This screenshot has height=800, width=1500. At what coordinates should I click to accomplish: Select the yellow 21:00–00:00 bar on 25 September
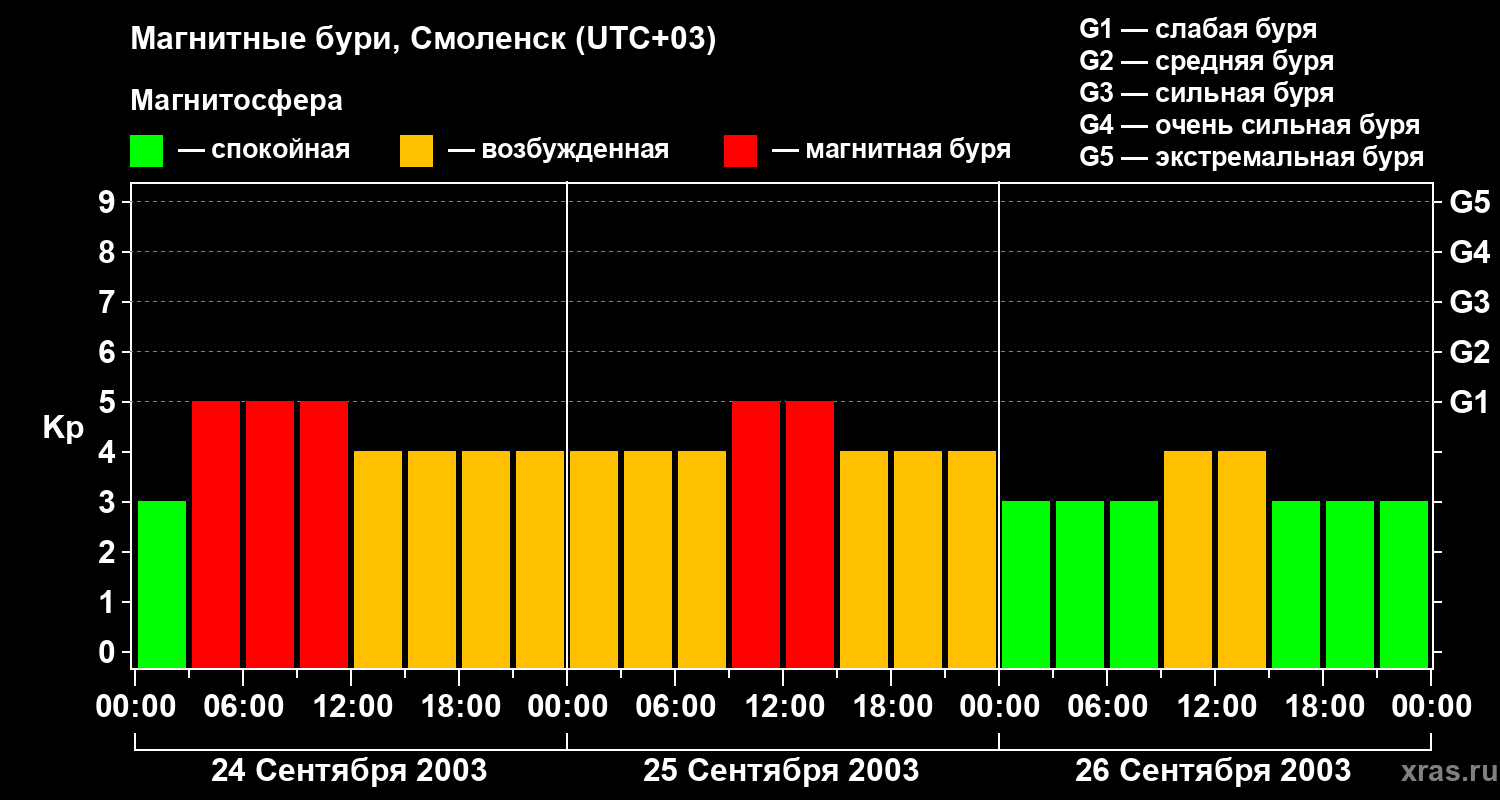click(972, 560)
